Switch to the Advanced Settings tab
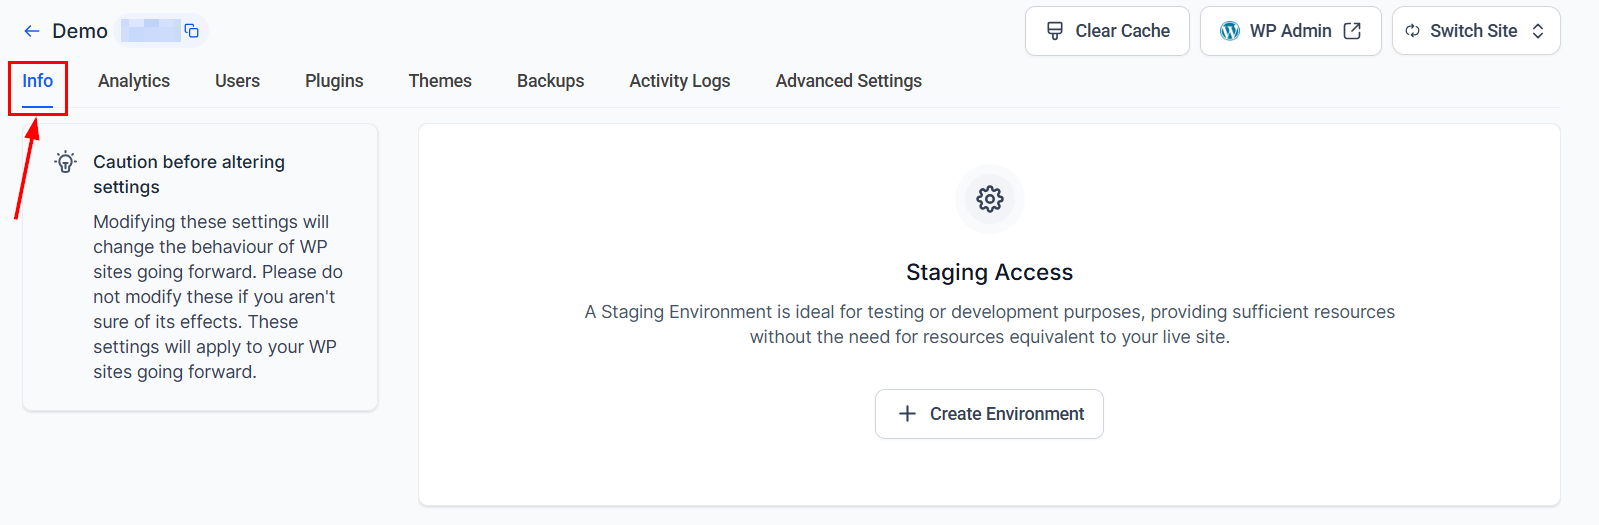1599x525 pixels. tap(848, 81)
